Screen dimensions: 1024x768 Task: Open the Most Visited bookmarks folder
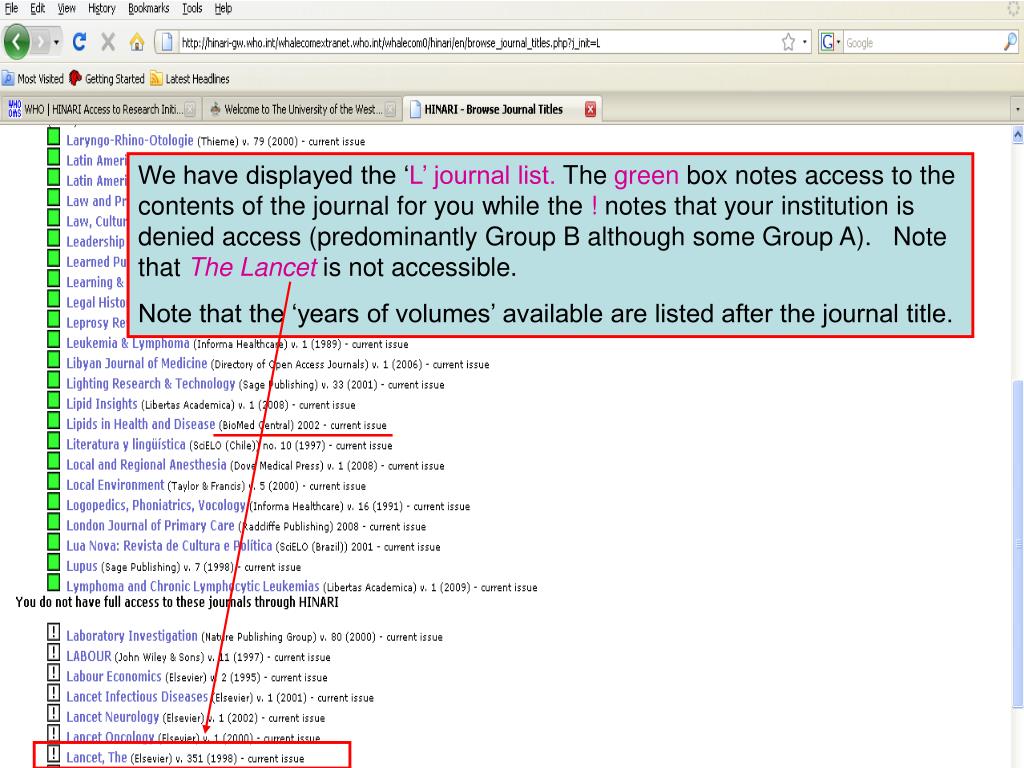pos(33,78)
